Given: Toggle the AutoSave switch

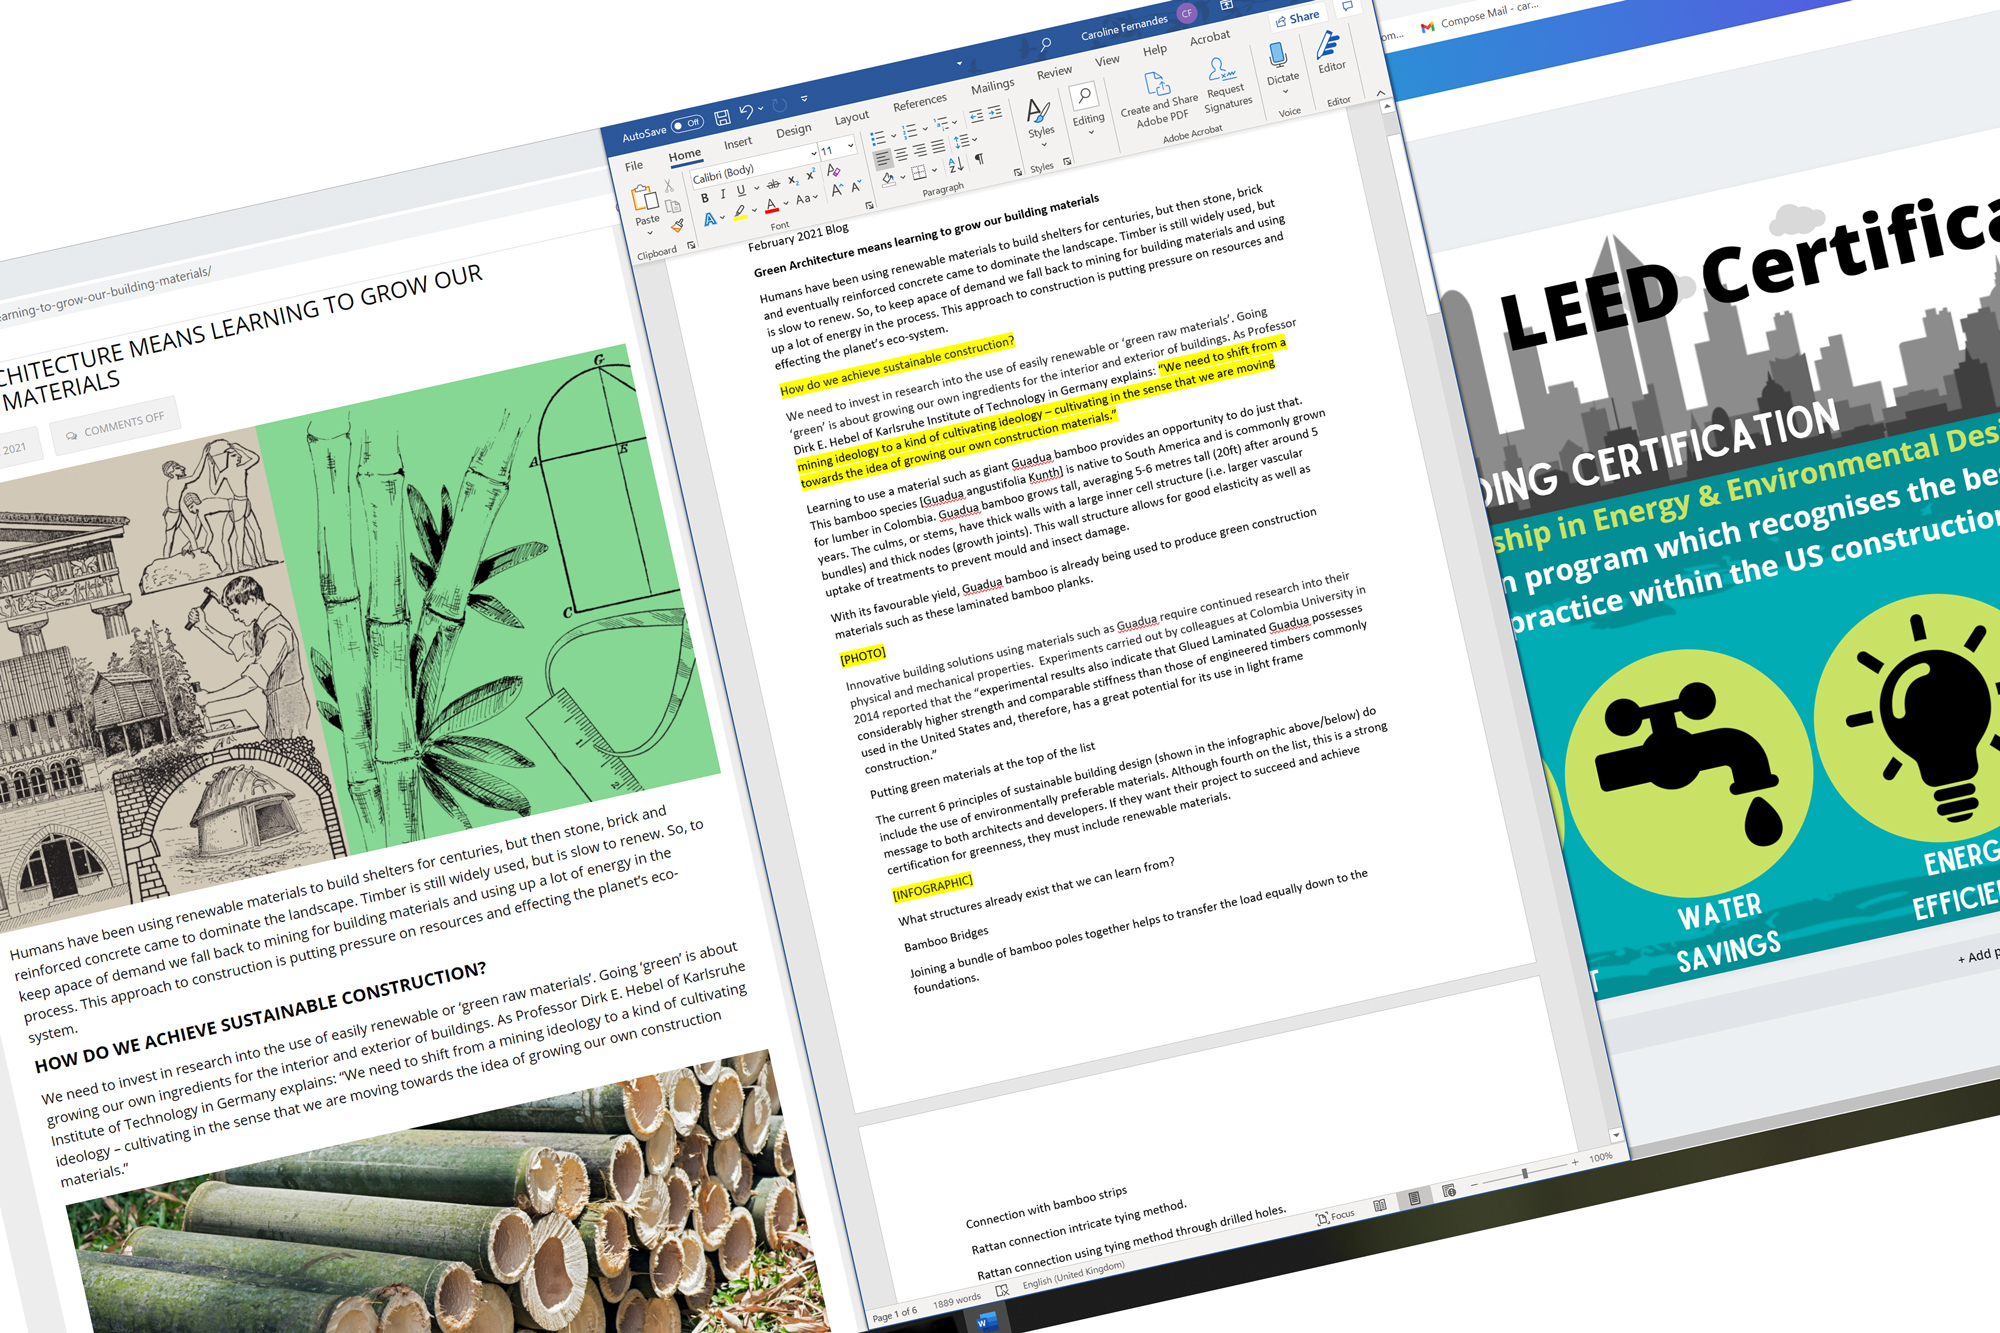Looking at the screenshot, I should [687, 124].
